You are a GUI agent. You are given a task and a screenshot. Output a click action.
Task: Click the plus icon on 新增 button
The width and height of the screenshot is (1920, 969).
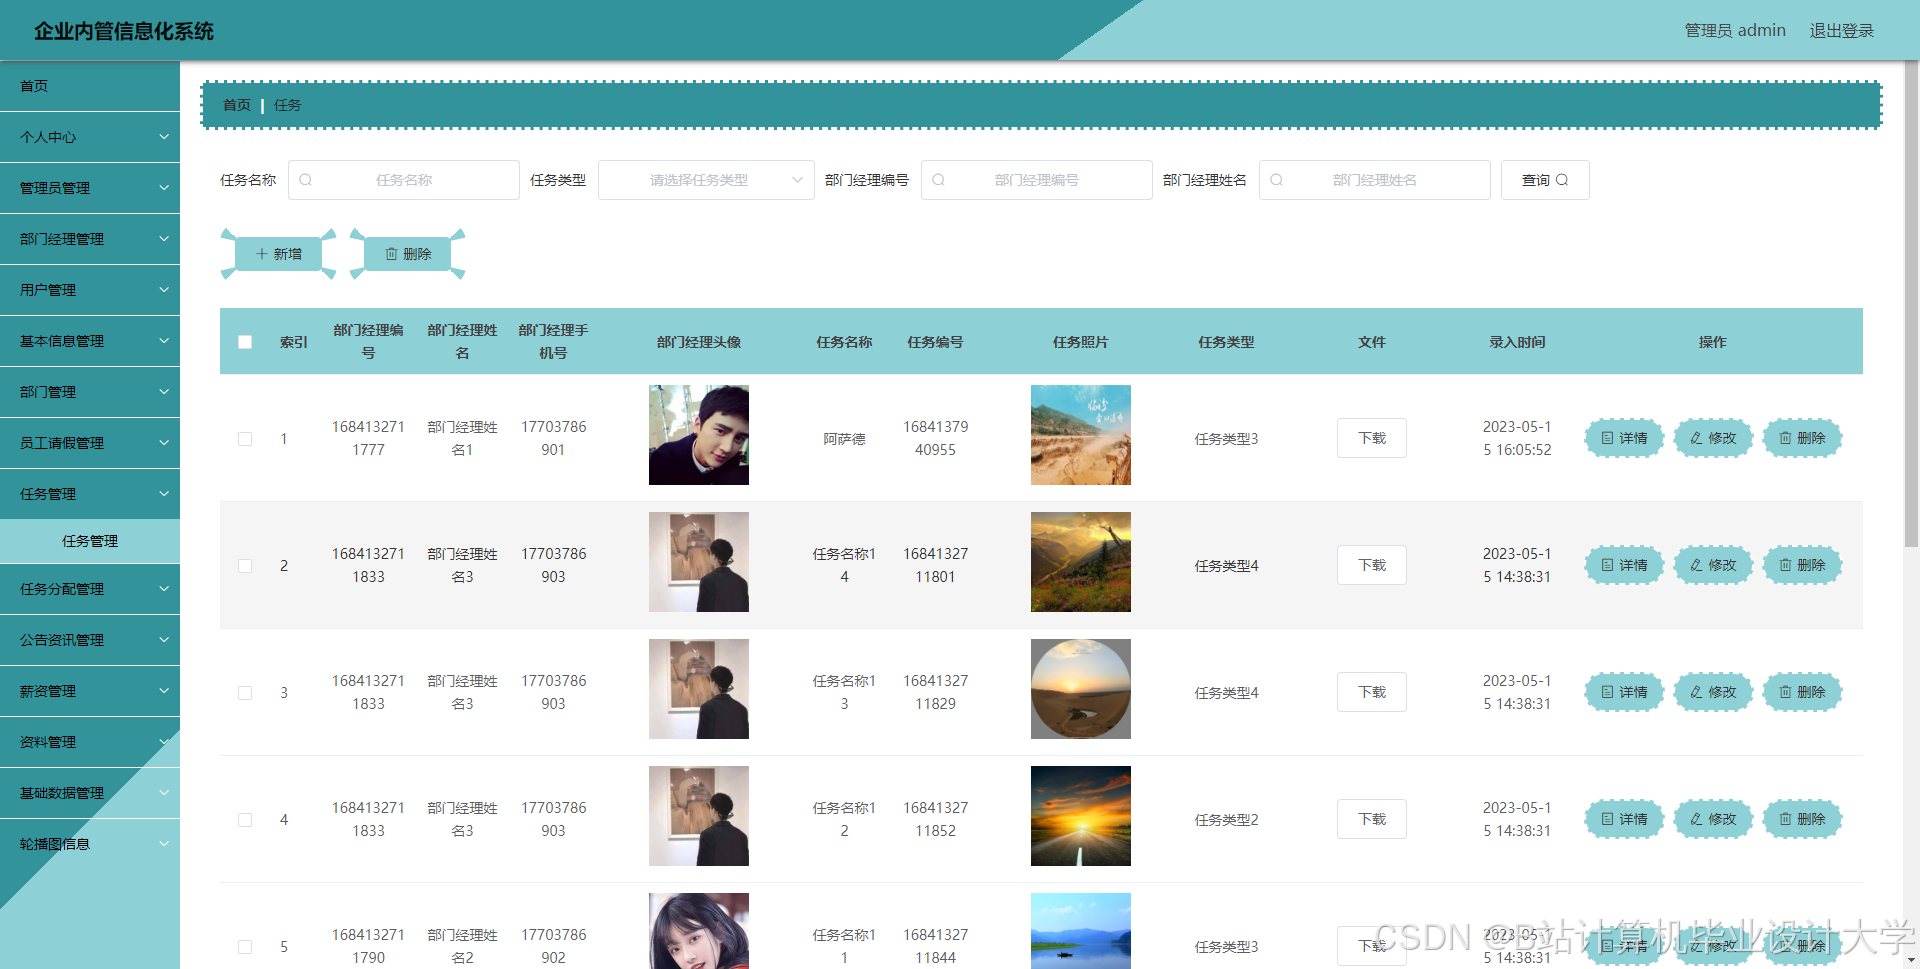(262, 254)
